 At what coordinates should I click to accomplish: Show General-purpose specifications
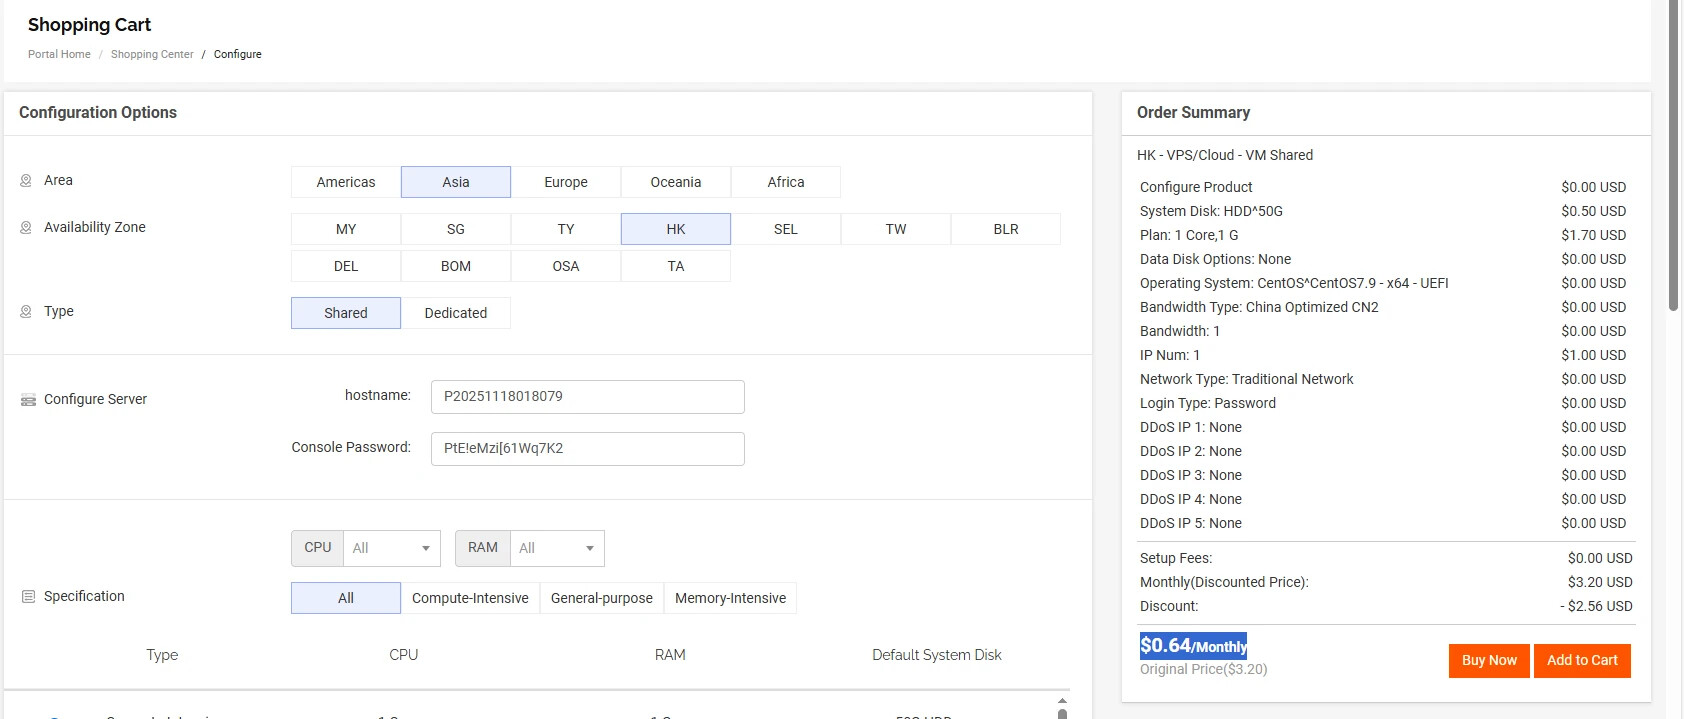601,598
